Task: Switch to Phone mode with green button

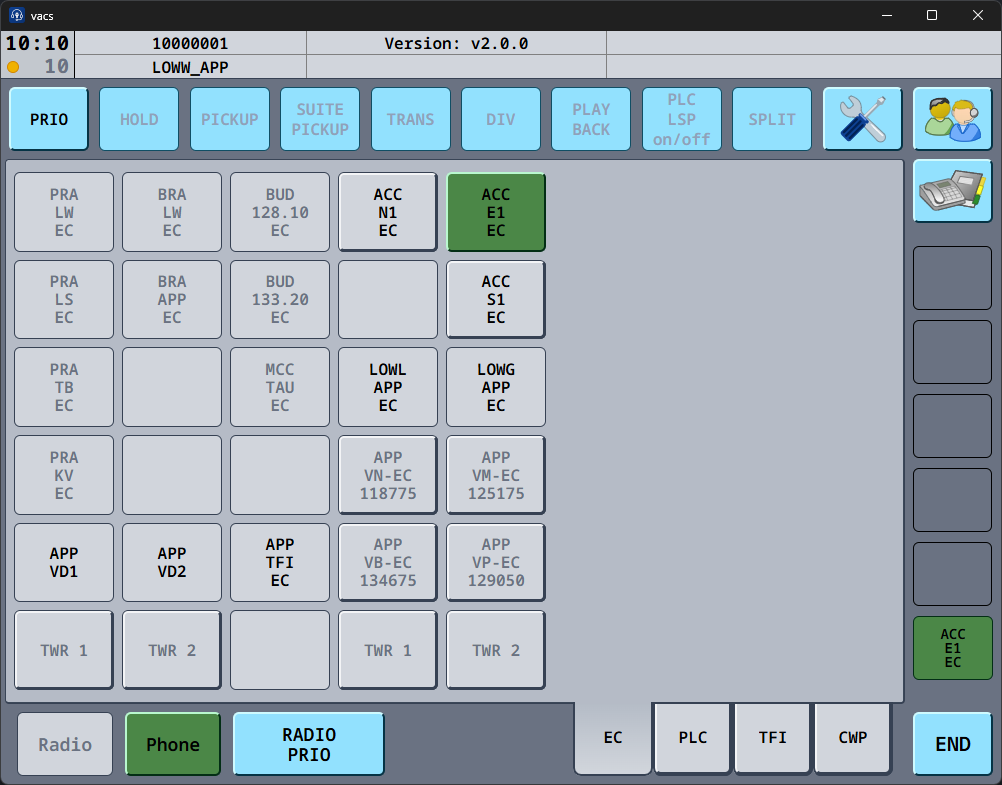Action: coord(173,744)
